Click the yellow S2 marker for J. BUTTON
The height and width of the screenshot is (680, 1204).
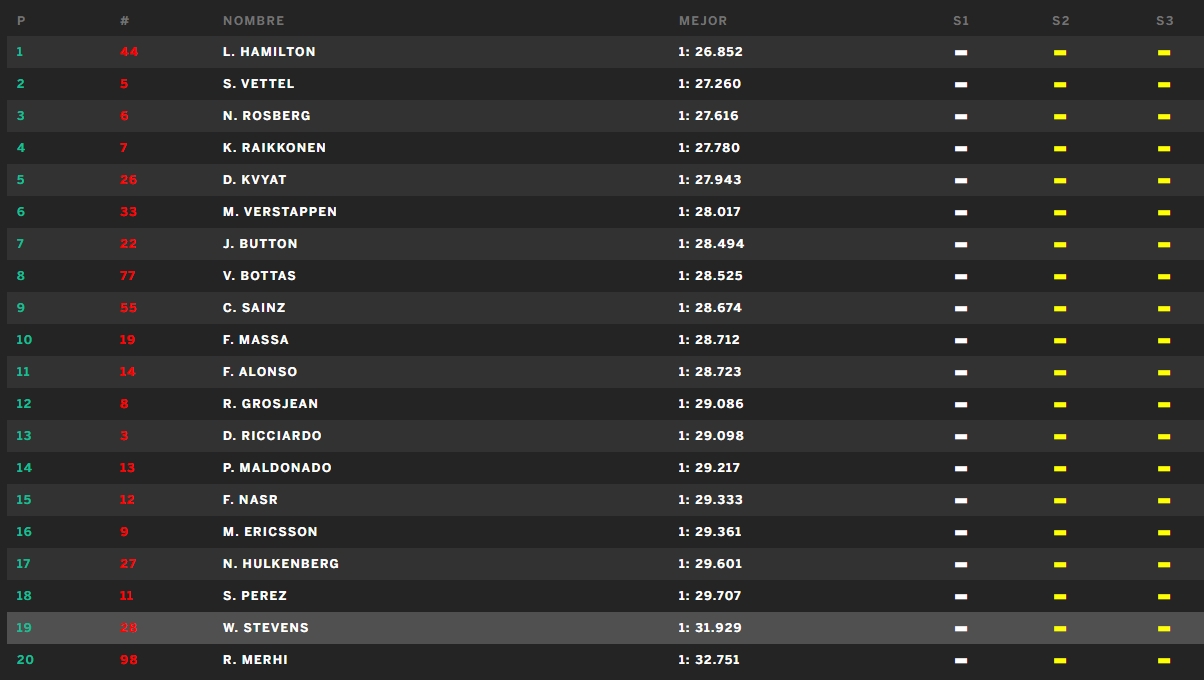(1060, 244)
